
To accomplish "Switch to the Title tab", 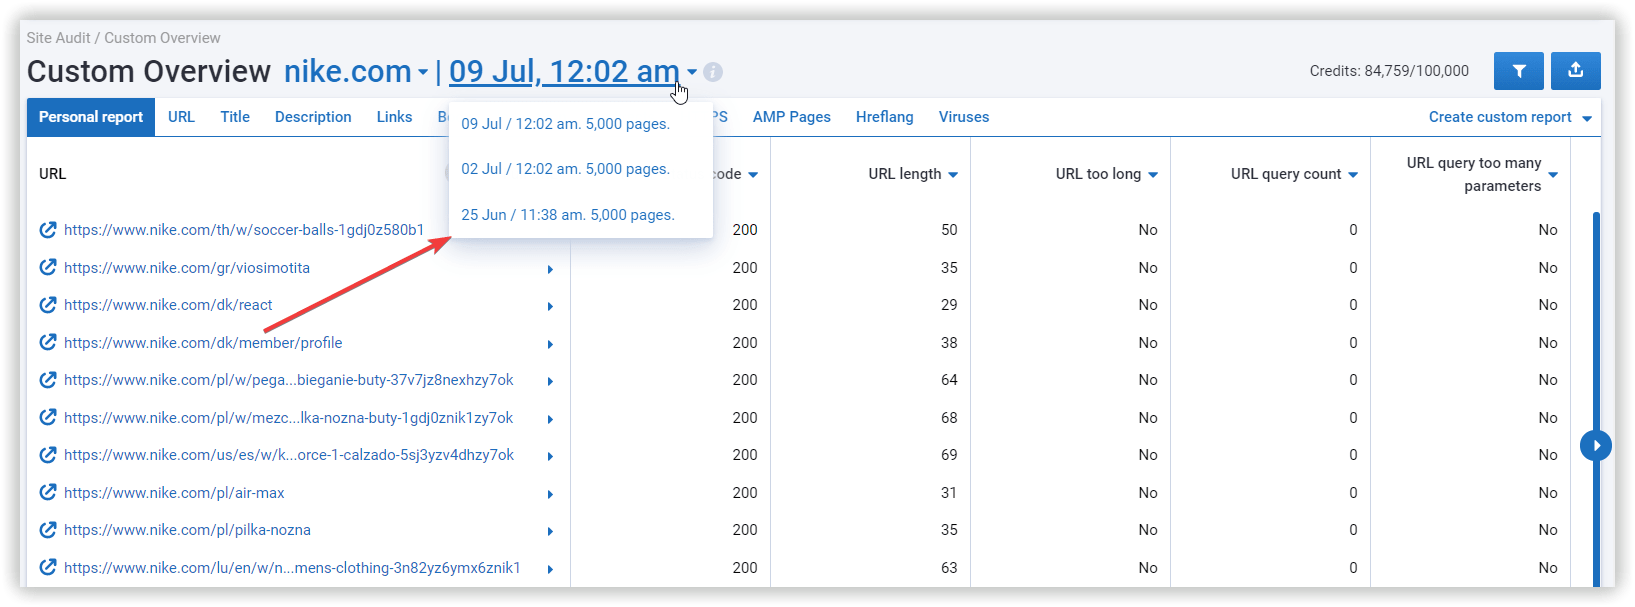I will pos(235,117).
